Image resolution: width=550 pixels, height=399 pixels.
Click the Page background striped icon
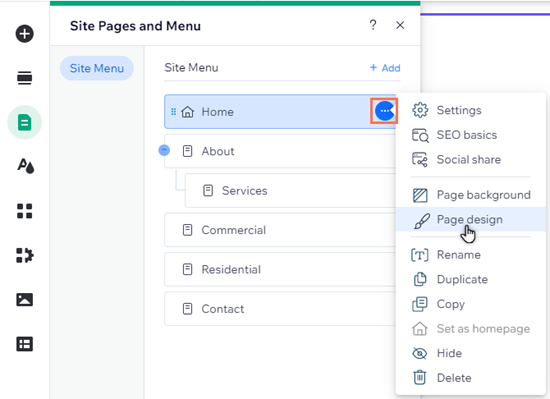(420, 195)
